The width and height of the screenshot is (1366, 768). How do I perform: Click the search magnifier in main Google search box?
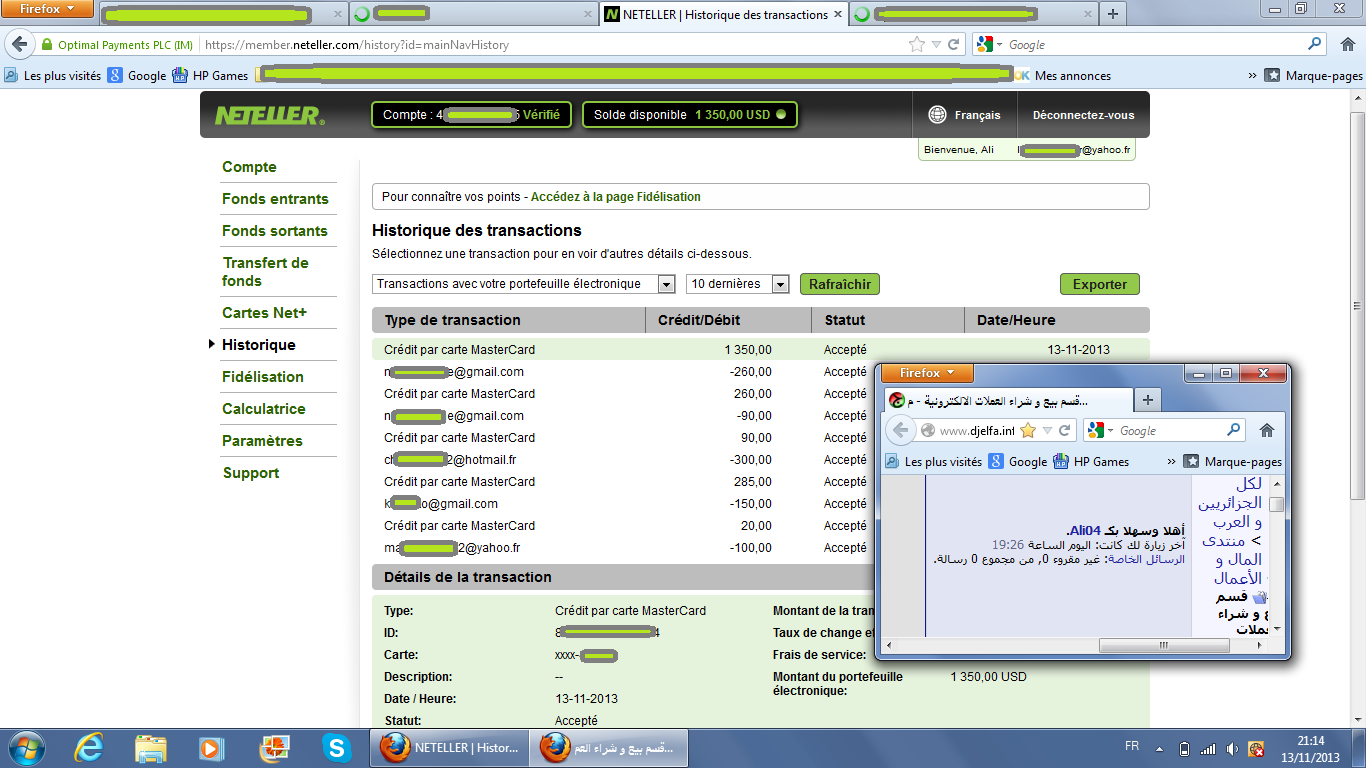click(x=1315, y=44)
